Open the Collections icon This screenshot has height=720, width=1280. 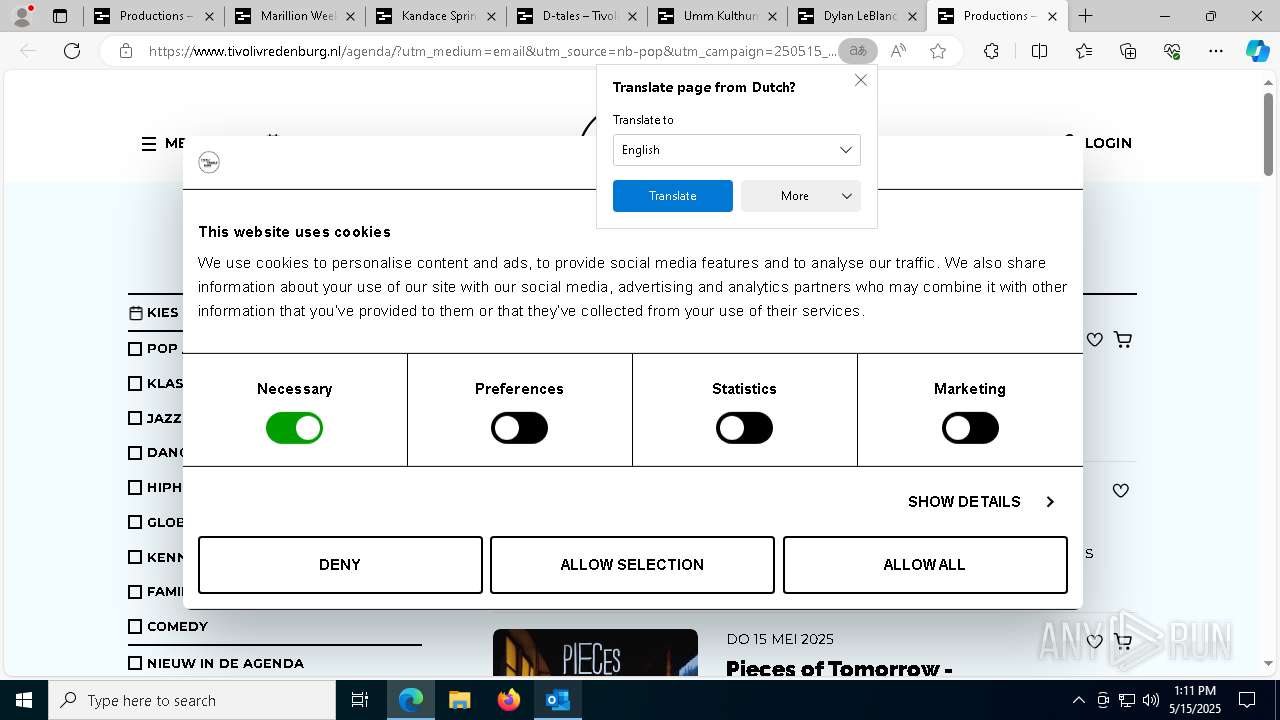[x=1128, y=51]
